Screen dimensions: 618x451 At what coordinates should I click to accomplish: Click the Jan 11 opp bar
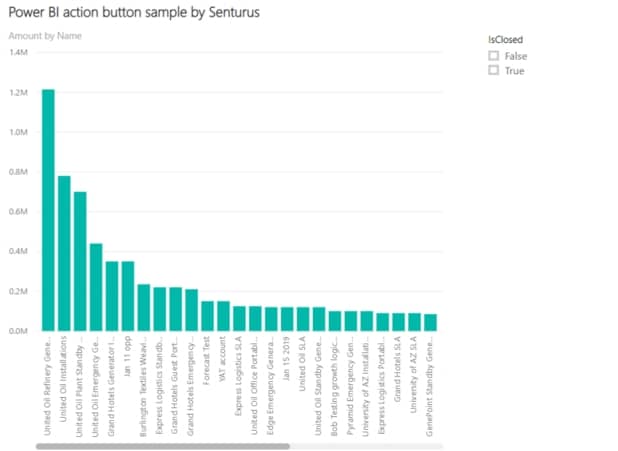coord(128,296)
